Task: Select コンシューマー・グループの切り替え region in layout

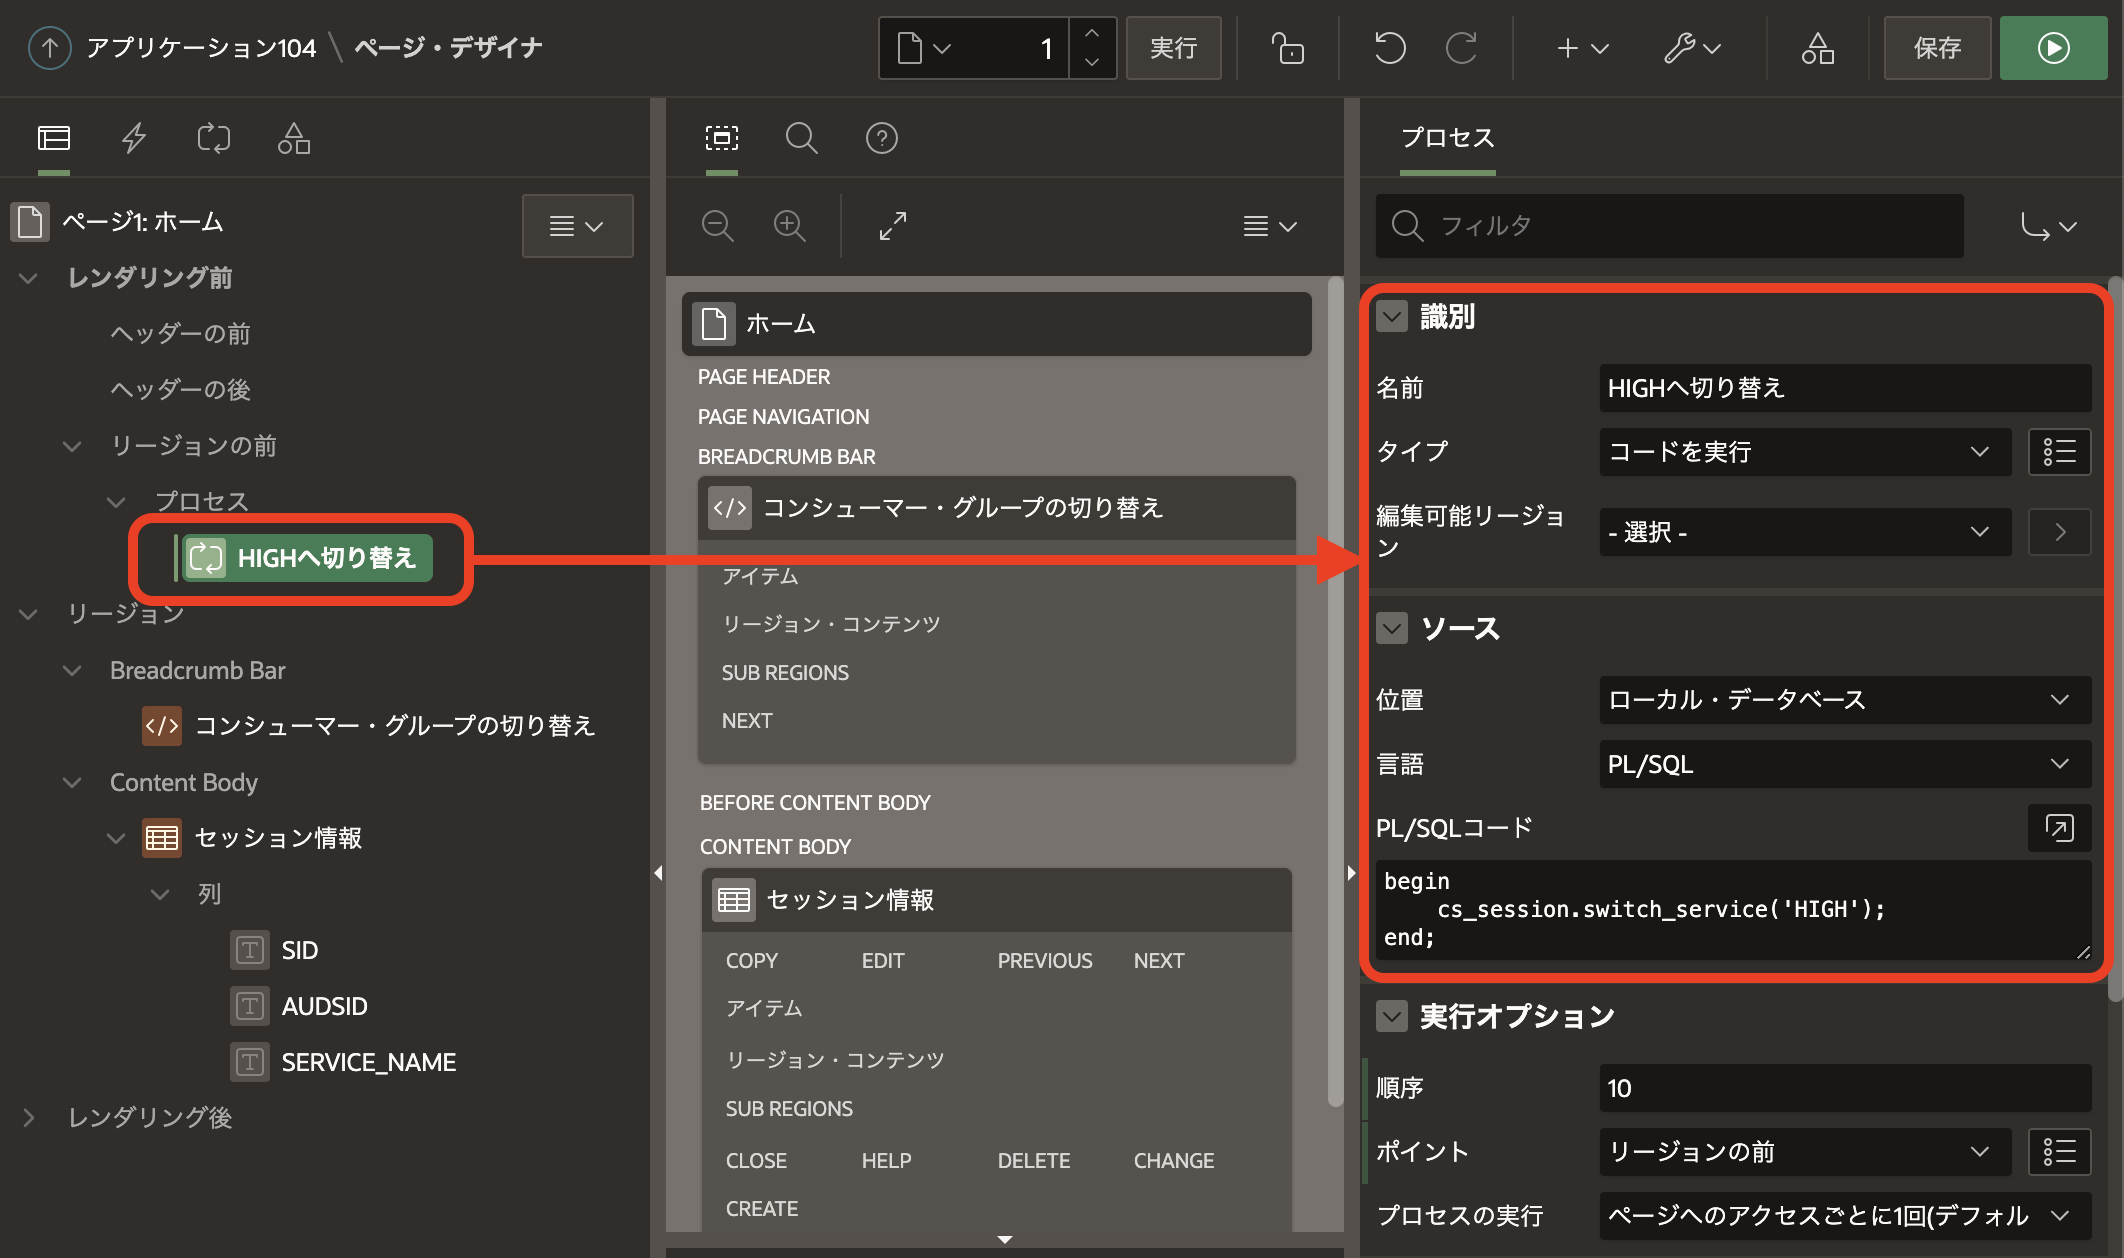Action: tap(997, 508)
